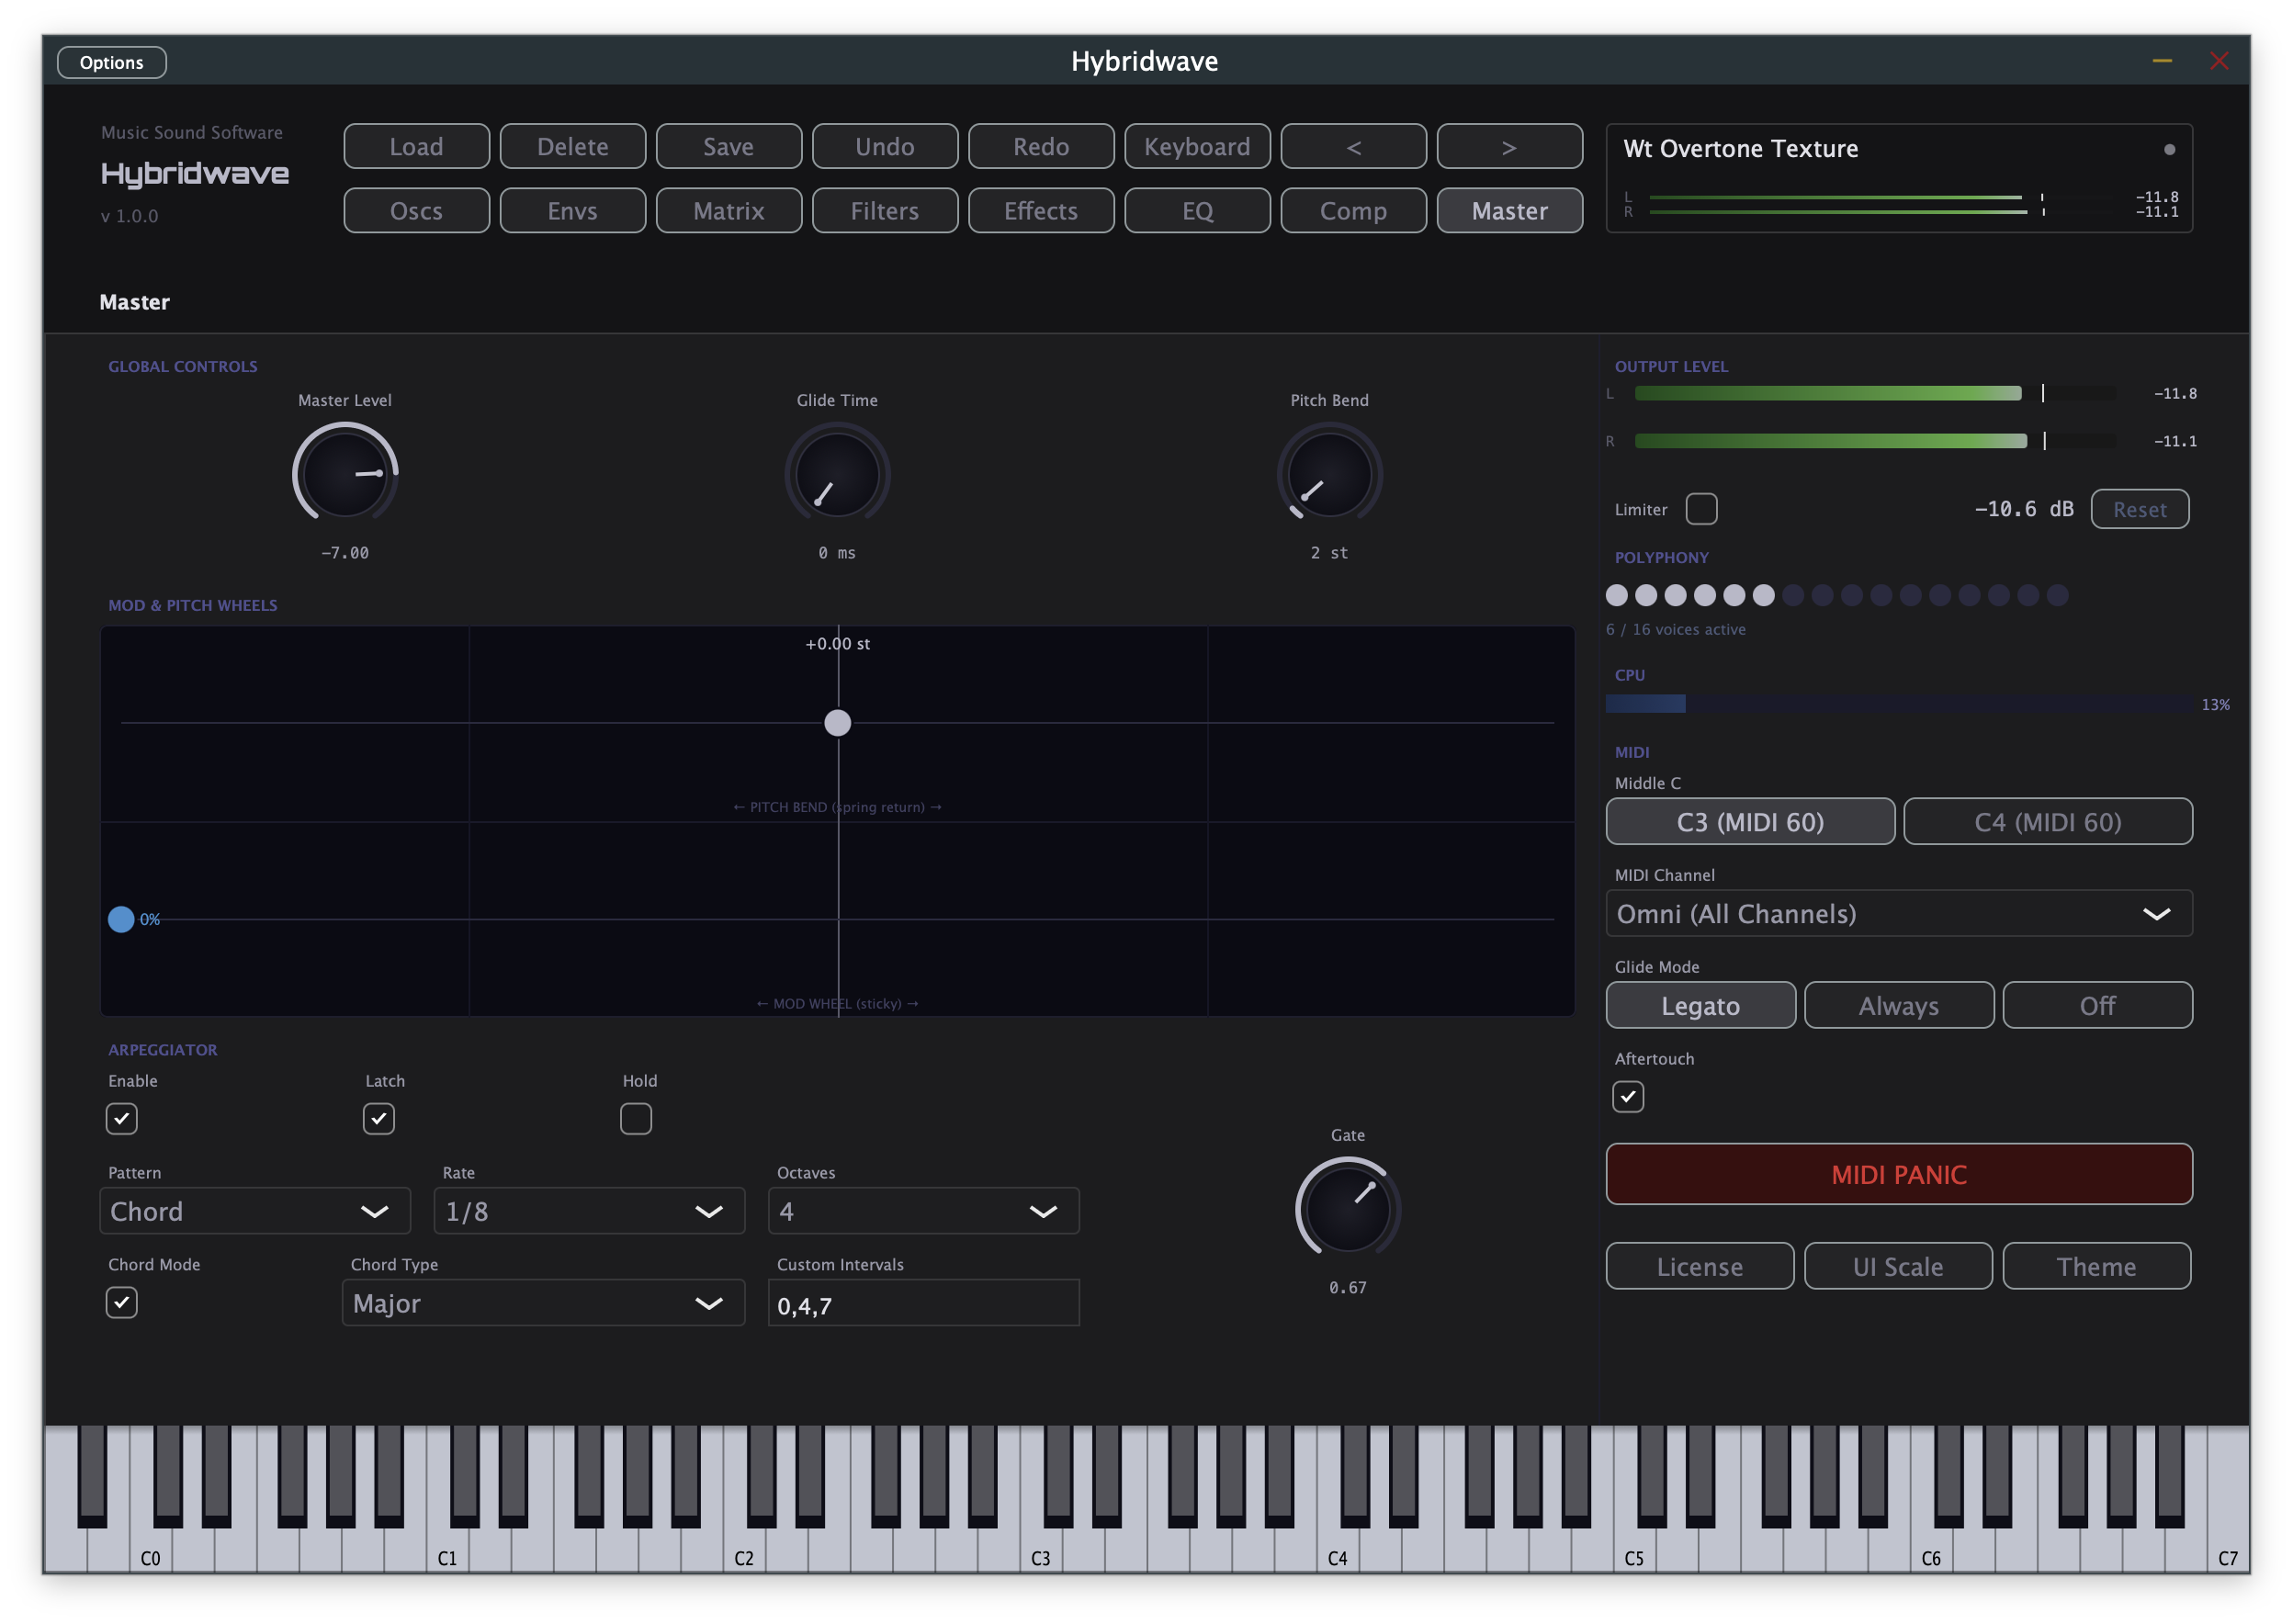Enable the arpeggiator Hold checkbox
Image resolution: width=2293 pixels, height=1624 pixels.
635,1118
